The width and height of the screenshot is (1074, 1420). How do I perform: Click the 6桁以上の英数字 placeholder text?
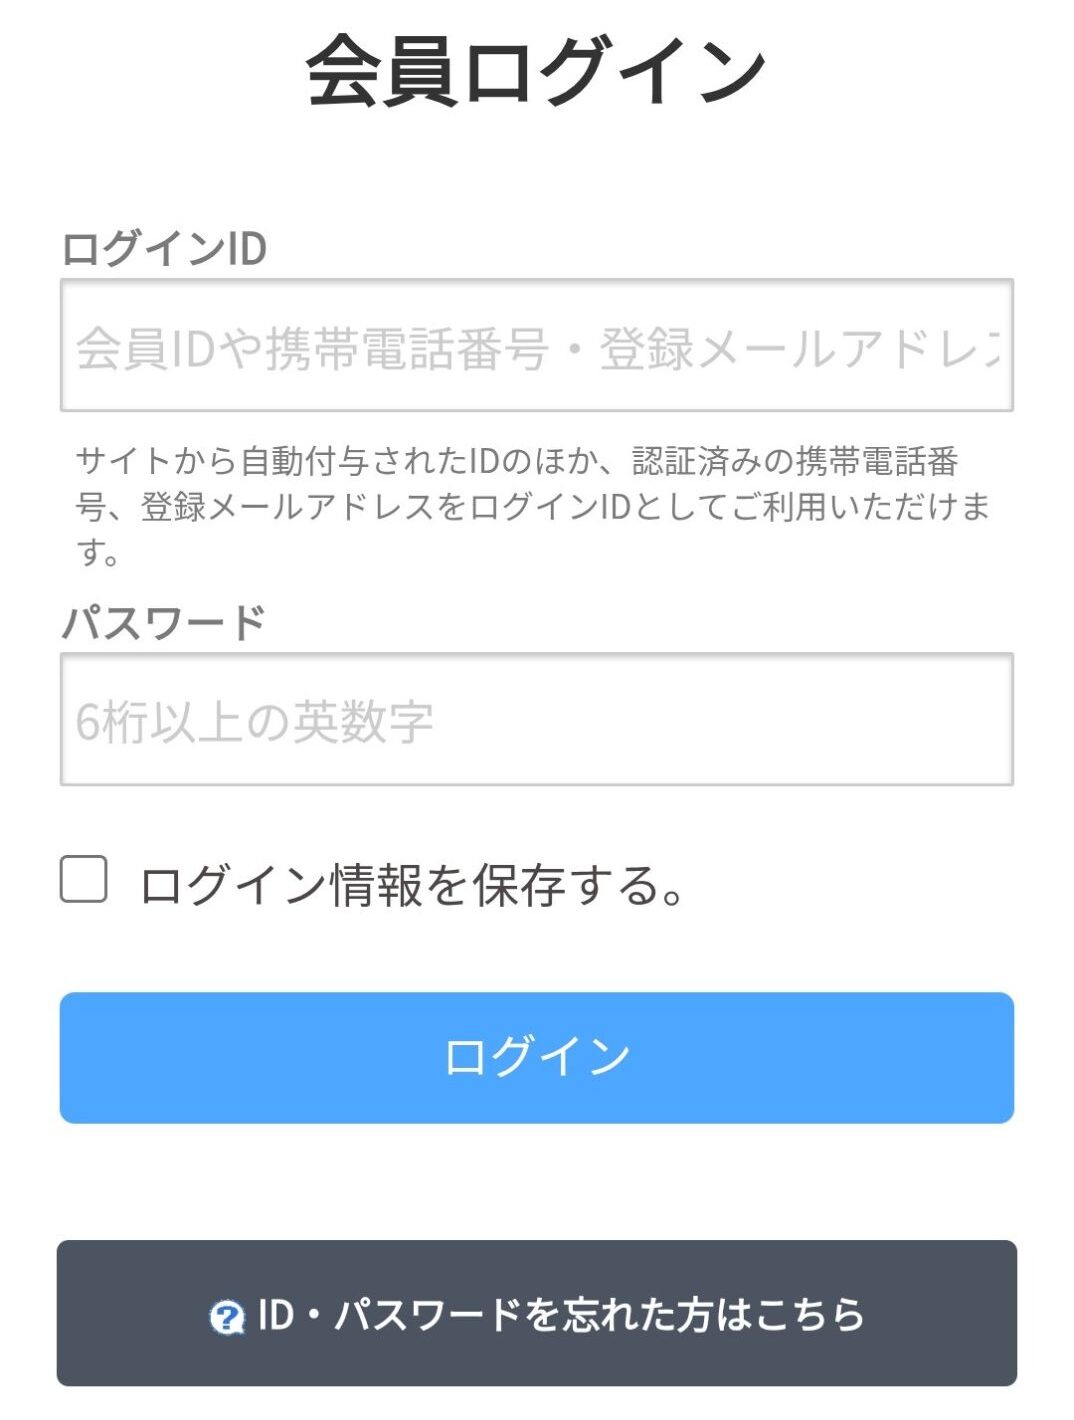[255, 721]
